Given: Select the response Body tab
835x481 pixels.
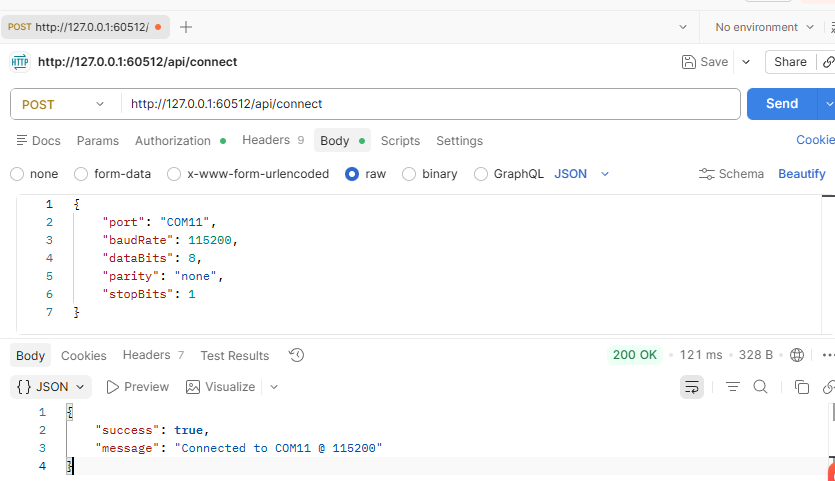Looking at the screenshot, I should coord(30,355).
